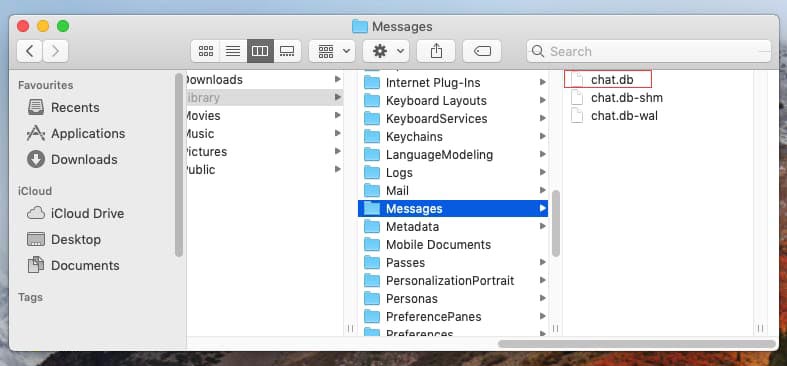Screen dimensions: 787x366
Task: Click the chat.db-wal document icon
Action: (577, 115)
